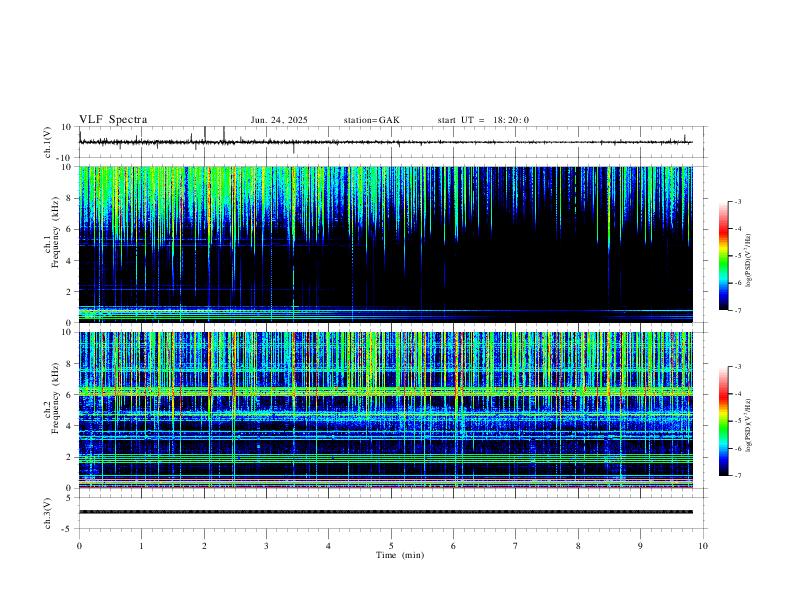This screenshot has width=792, height=612.
Task: Click the ch.1 color bar log(PSD) label
Action: (748, 260)
